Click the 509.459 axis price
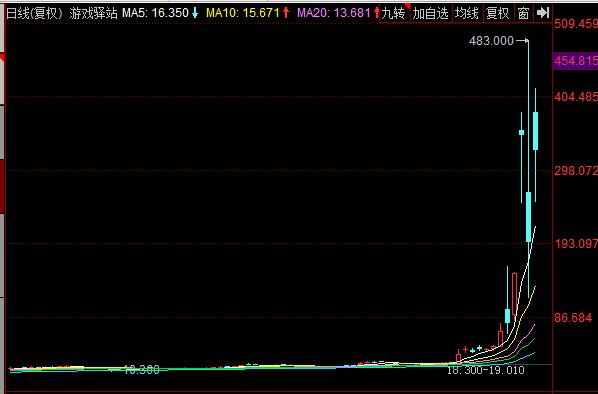The height and width of the screenshot is (394, 598). click(x=576, y=24)
